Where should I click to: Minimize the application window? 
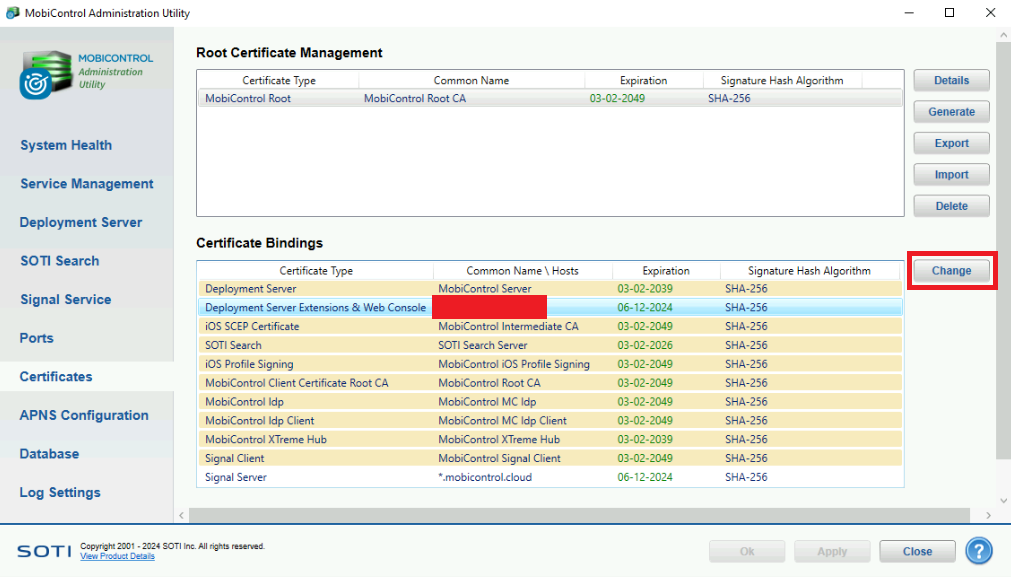[x=909, y=13]
